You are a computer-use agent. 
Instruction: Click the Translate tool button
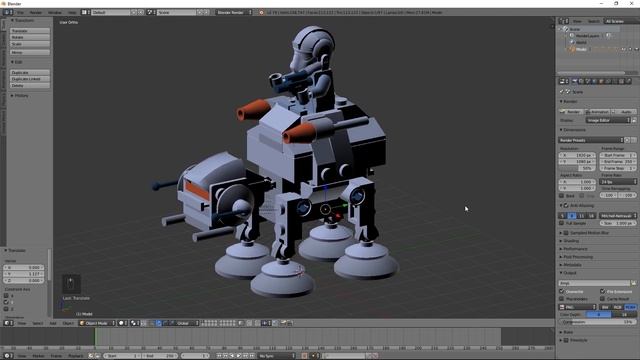(x=30, y=31)
